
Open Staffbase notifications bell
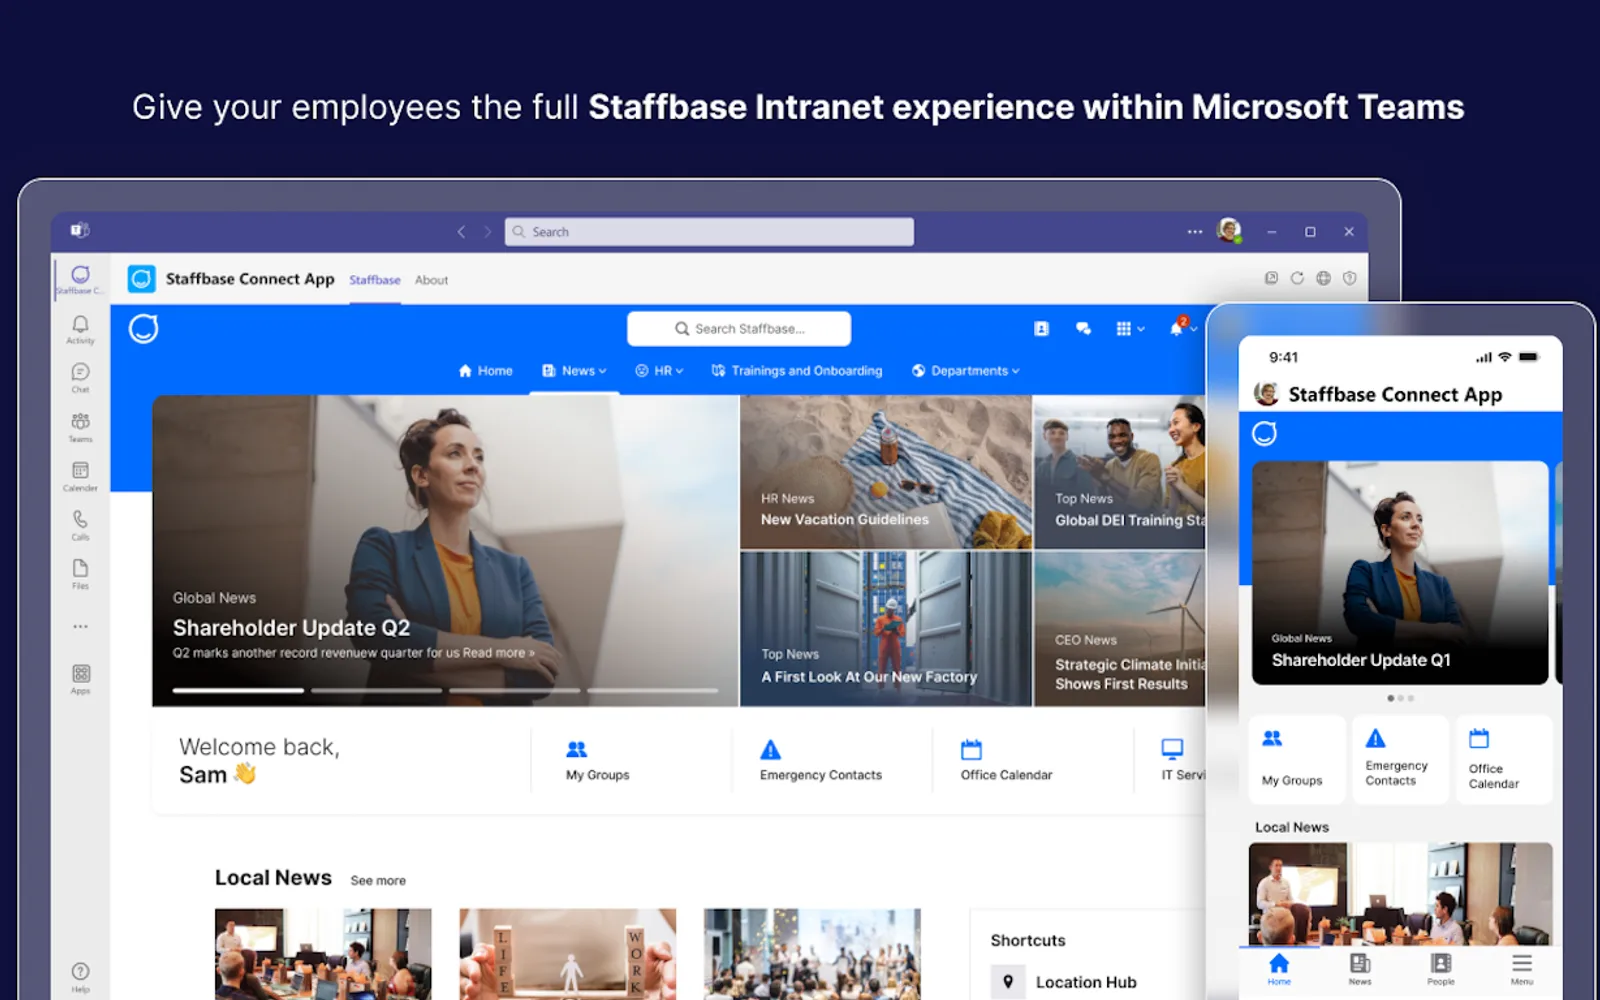point(1177,328)
